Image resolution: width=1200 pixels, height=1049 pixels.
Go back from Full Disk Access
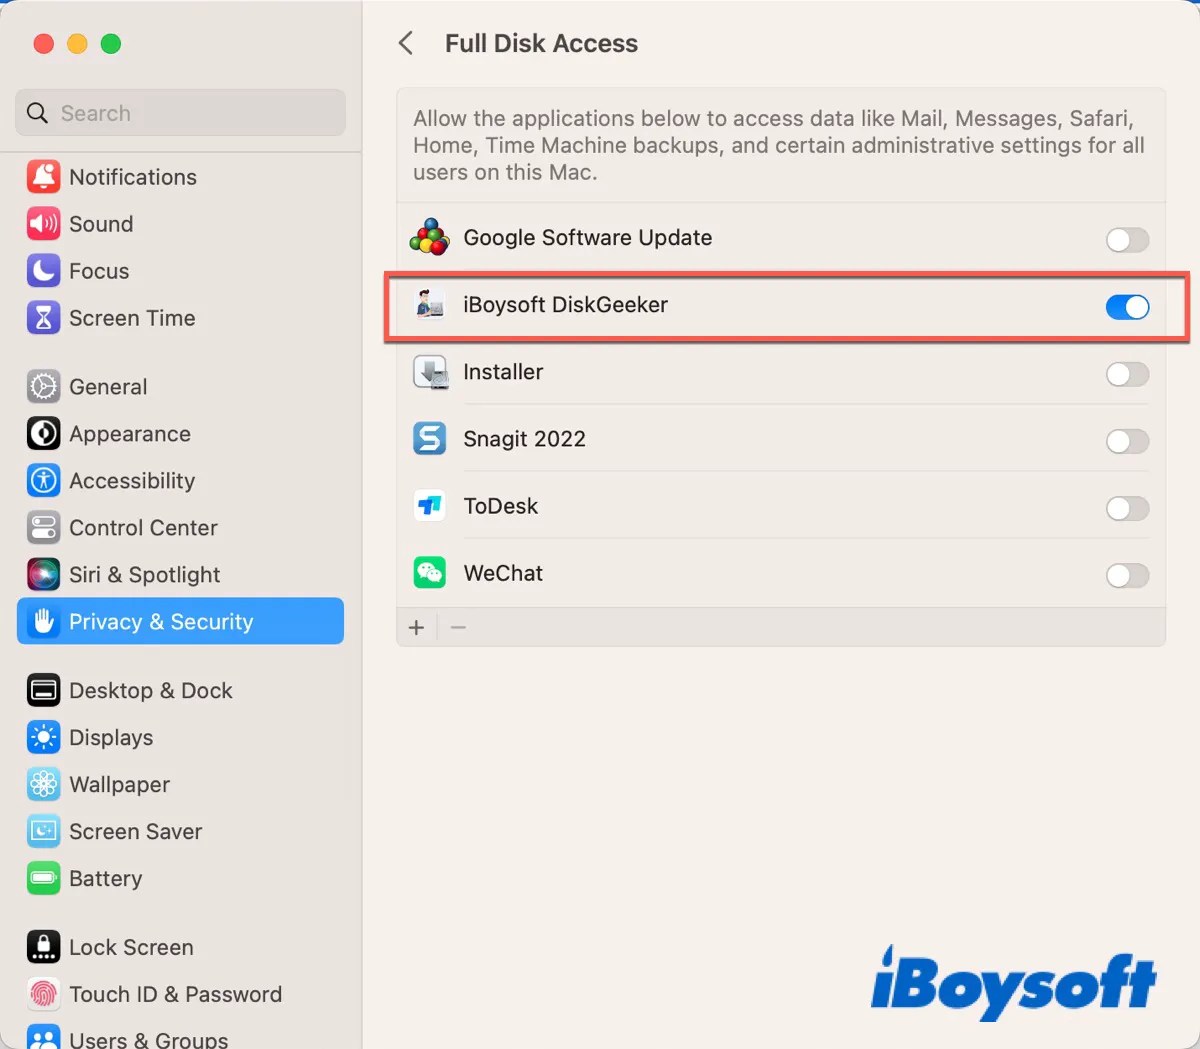point(406,43)
